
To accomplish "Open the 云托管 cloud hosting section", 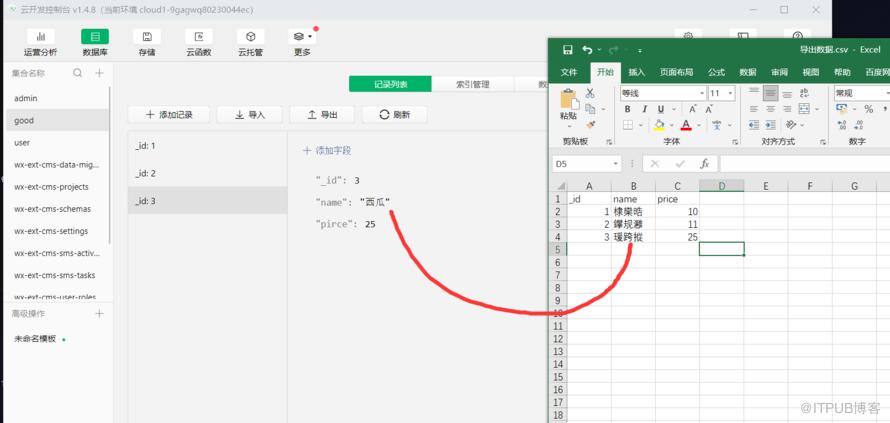I will coord(250,43).
